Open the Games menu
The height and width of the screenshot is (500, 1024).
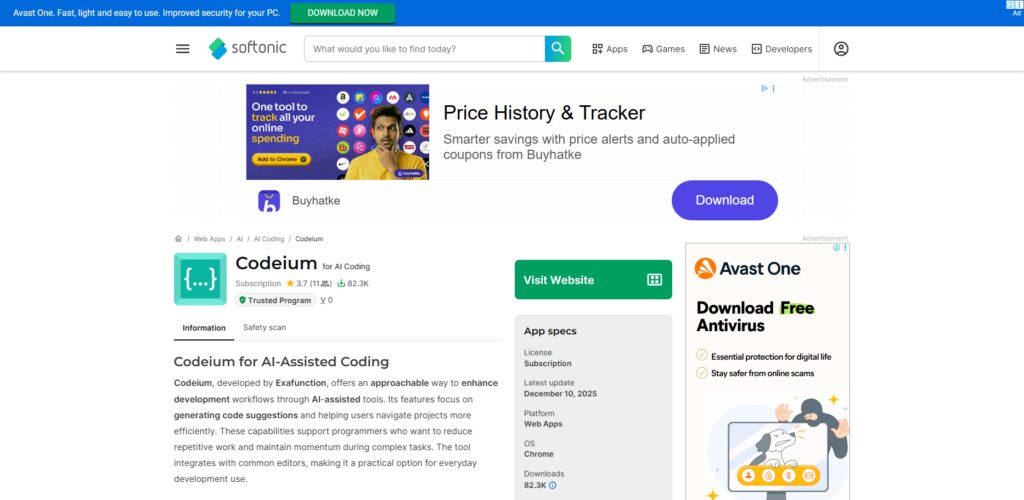click(x=663, y=49)
